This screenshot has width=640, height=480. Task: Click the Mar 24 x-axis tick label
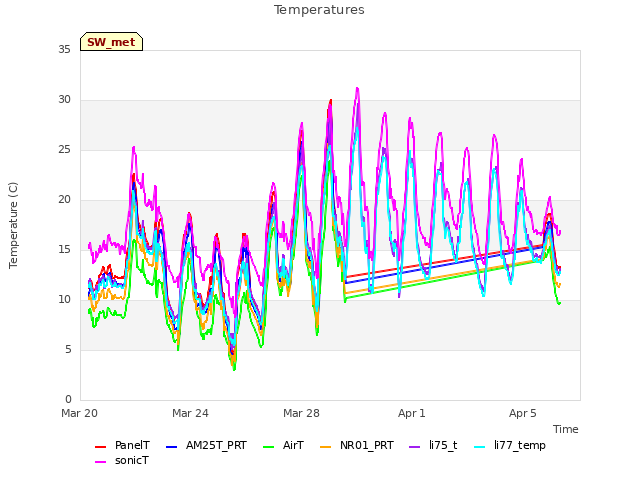click(190, 413)
